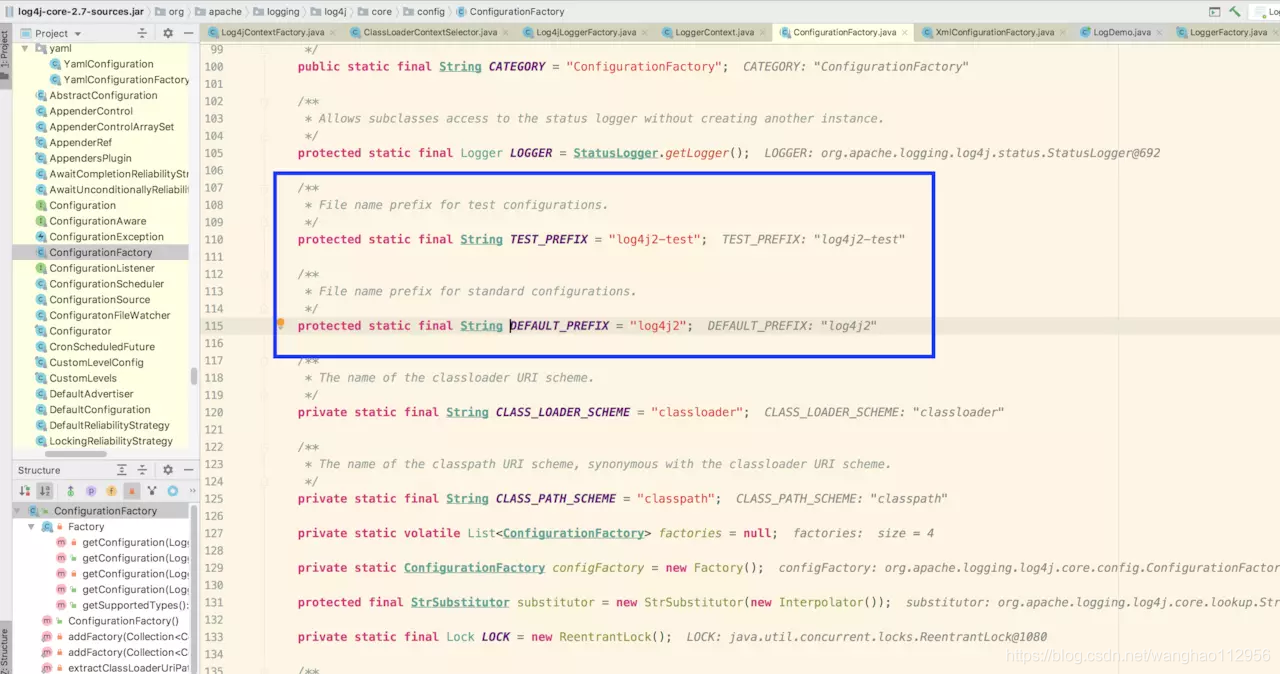Toggle alphabetical sort in Structure toolbar

pyautogui.click(x=44, y=491)
